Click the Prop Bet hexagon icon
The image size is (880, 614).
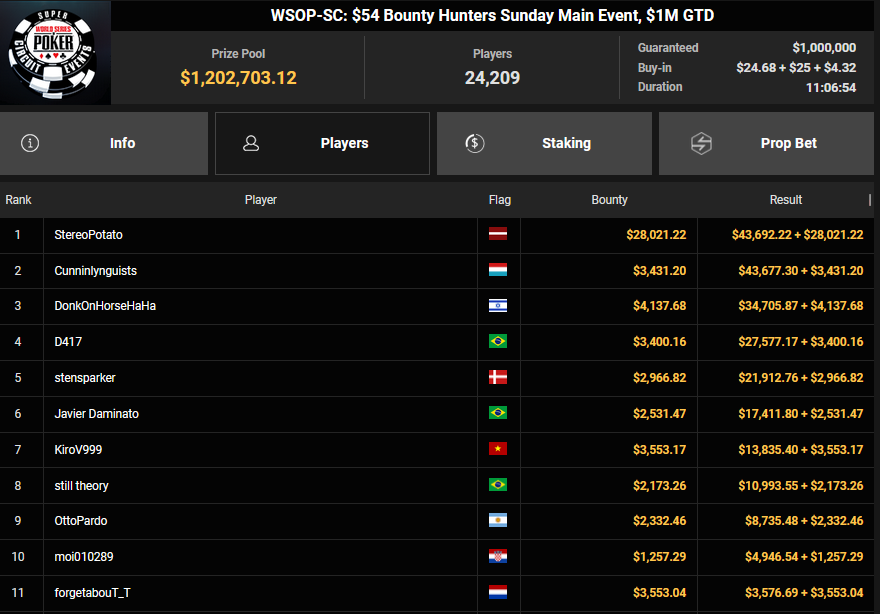(701, 143)
